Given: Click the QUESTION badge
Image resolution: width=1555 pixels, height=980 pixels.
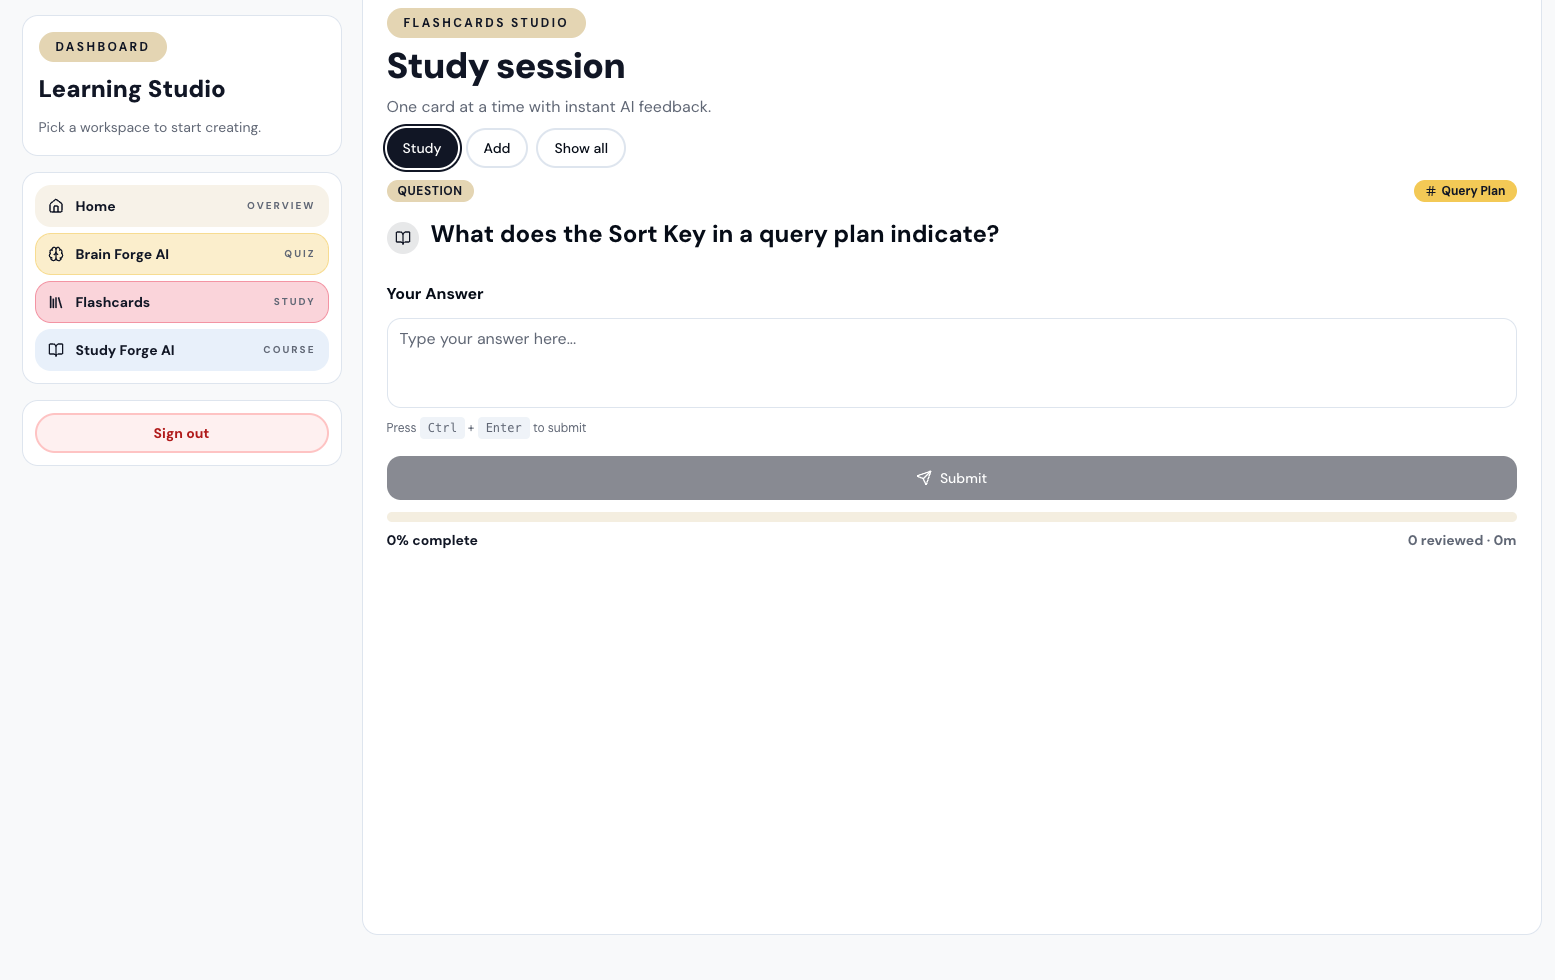Looking at the screenshot, I should [430, 191].
